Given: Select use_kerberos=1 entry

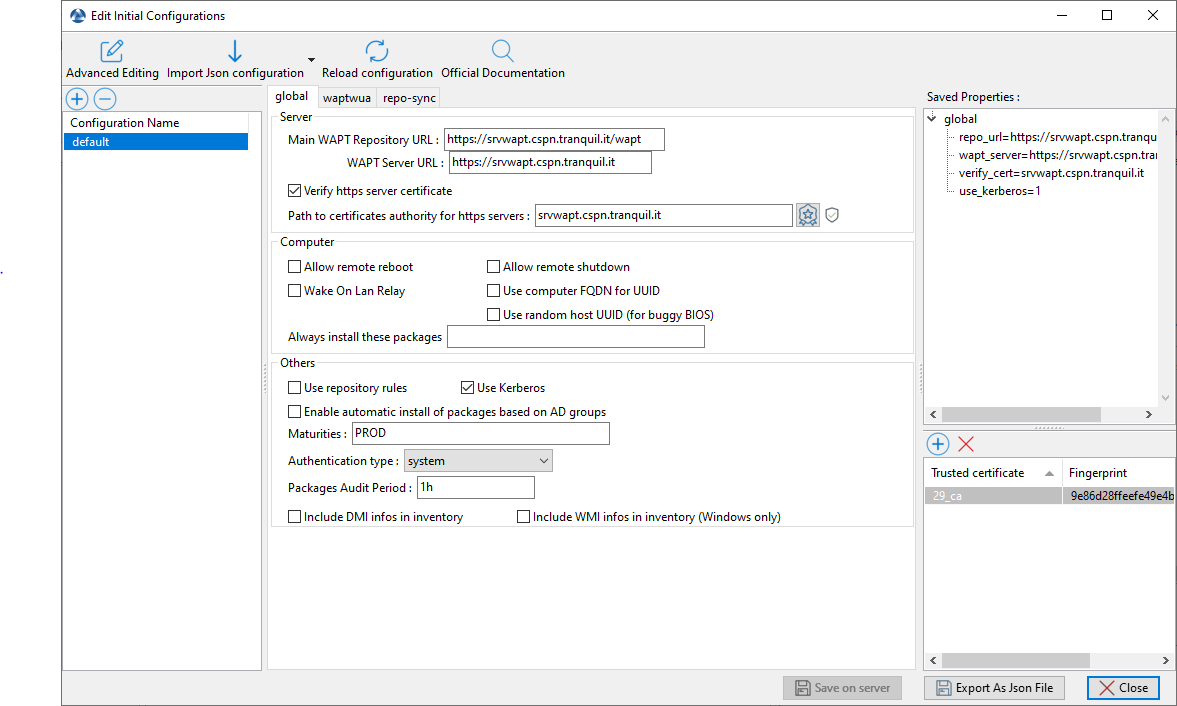Looking at the screenshot, I should (x=999, y=191).
